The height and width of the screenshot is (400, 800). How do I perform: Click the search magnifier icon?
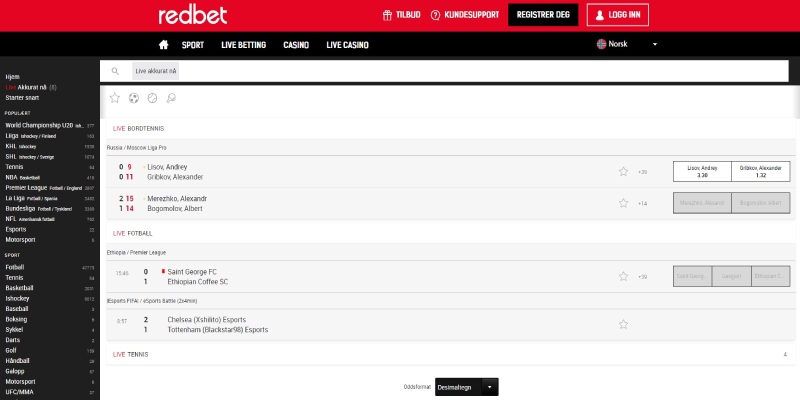(115, 71)
